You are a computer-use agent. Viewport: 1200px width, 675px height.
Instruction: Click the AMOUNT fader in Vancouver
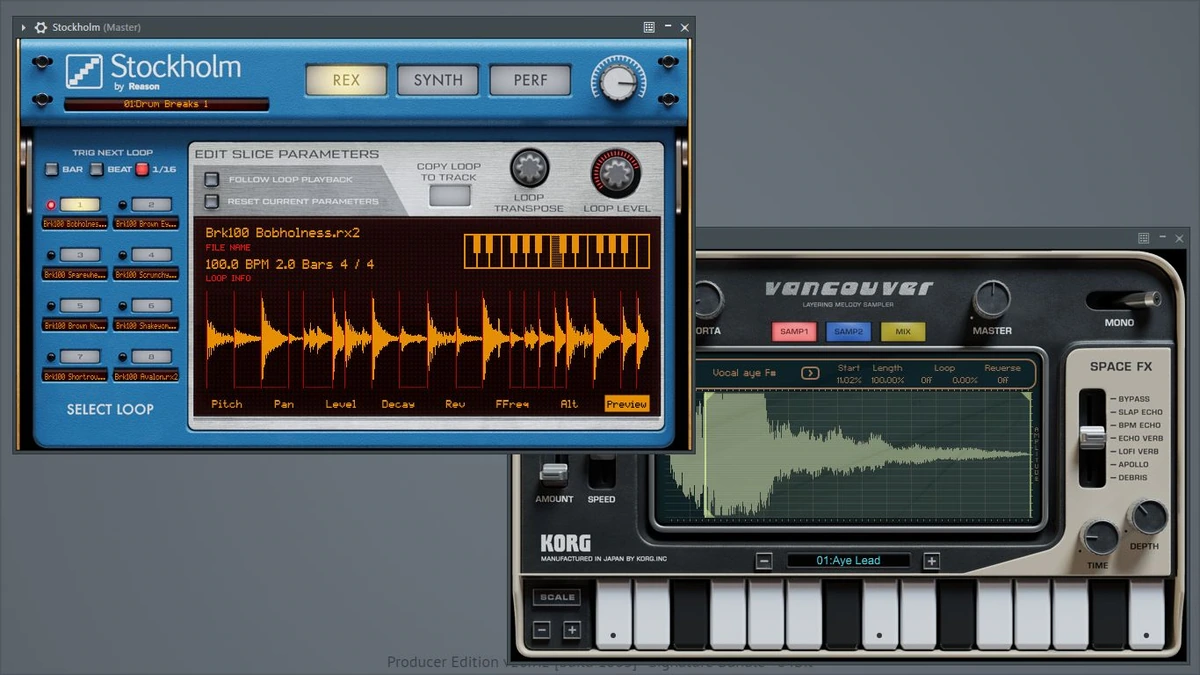[x=553, y=473]
